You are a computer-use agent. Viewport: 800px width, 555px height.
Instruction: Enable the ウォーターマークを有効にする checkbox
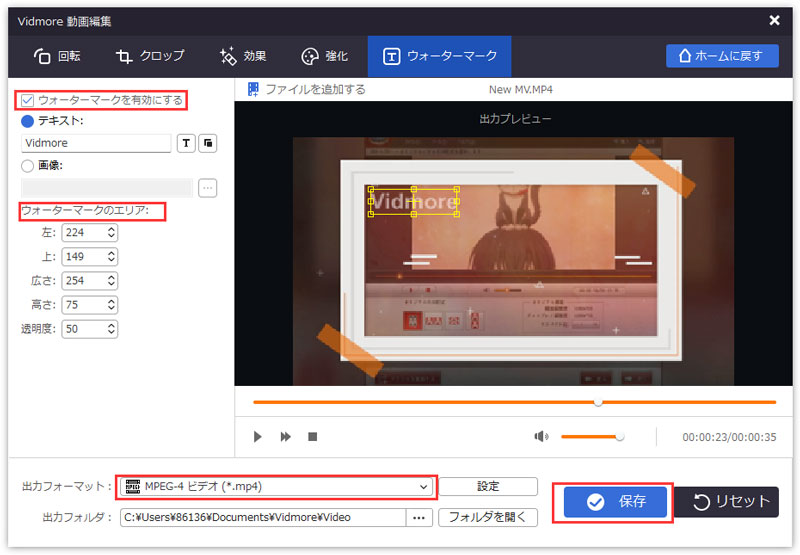(x=28, y=100)
